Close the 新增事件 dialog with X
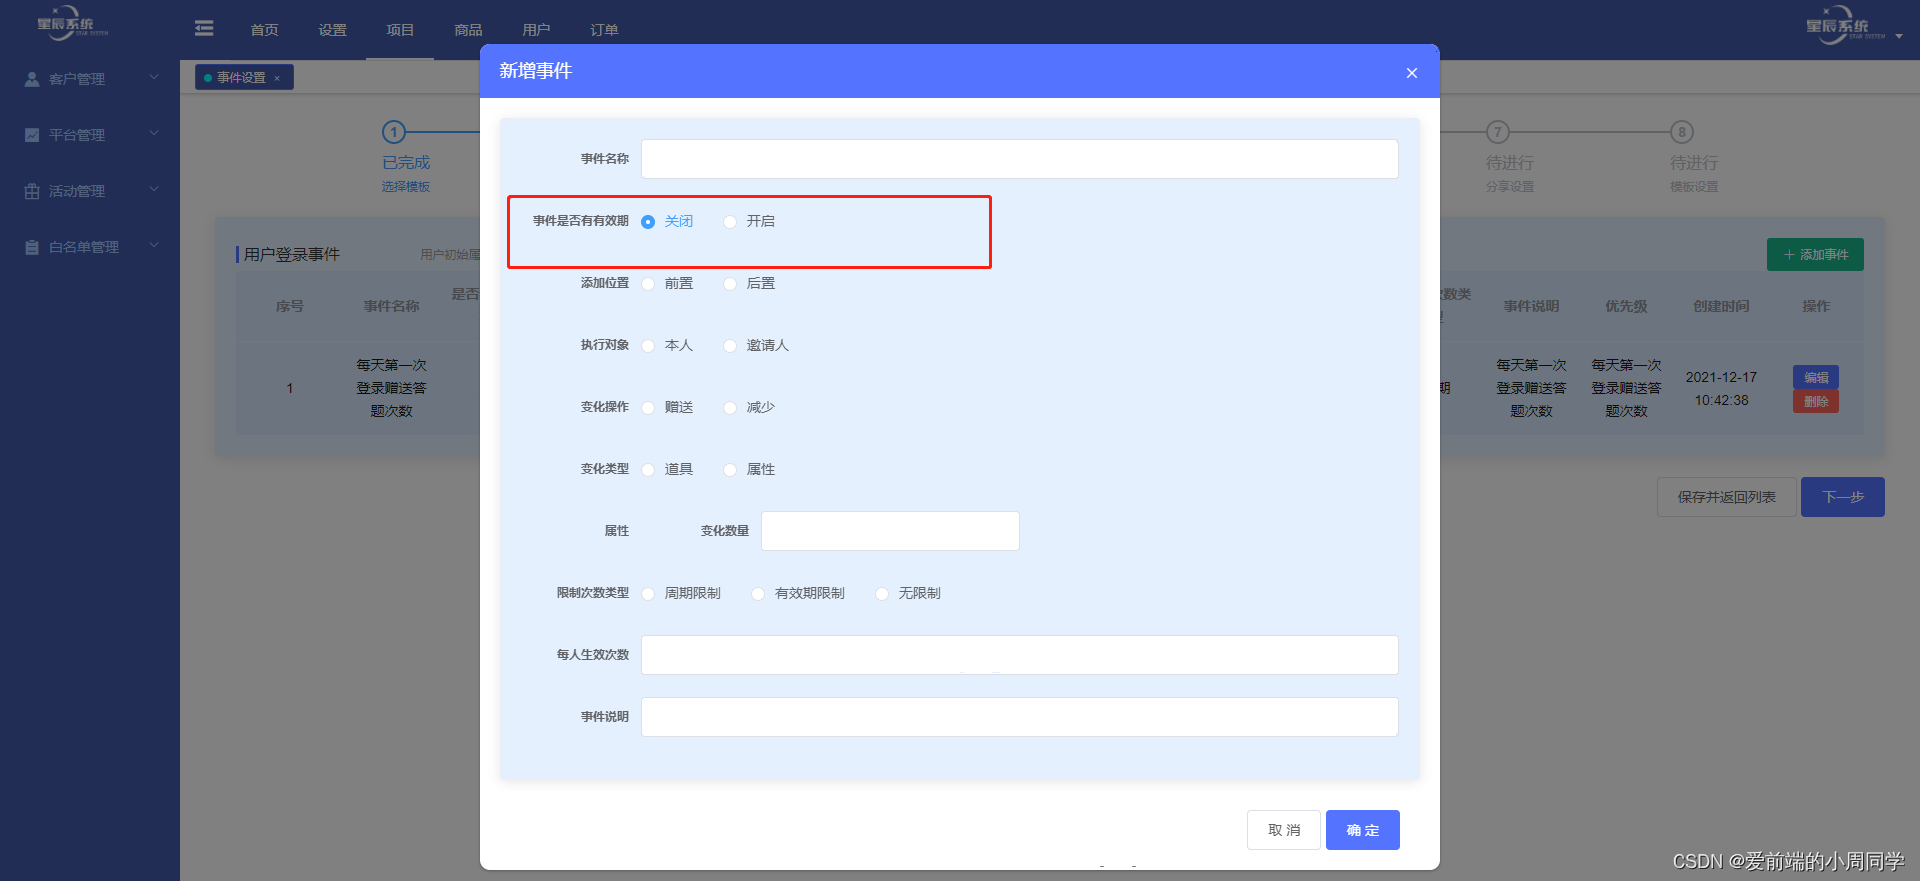The image size is (1920, 881). pyautogui.click(x=1412, y=73)
